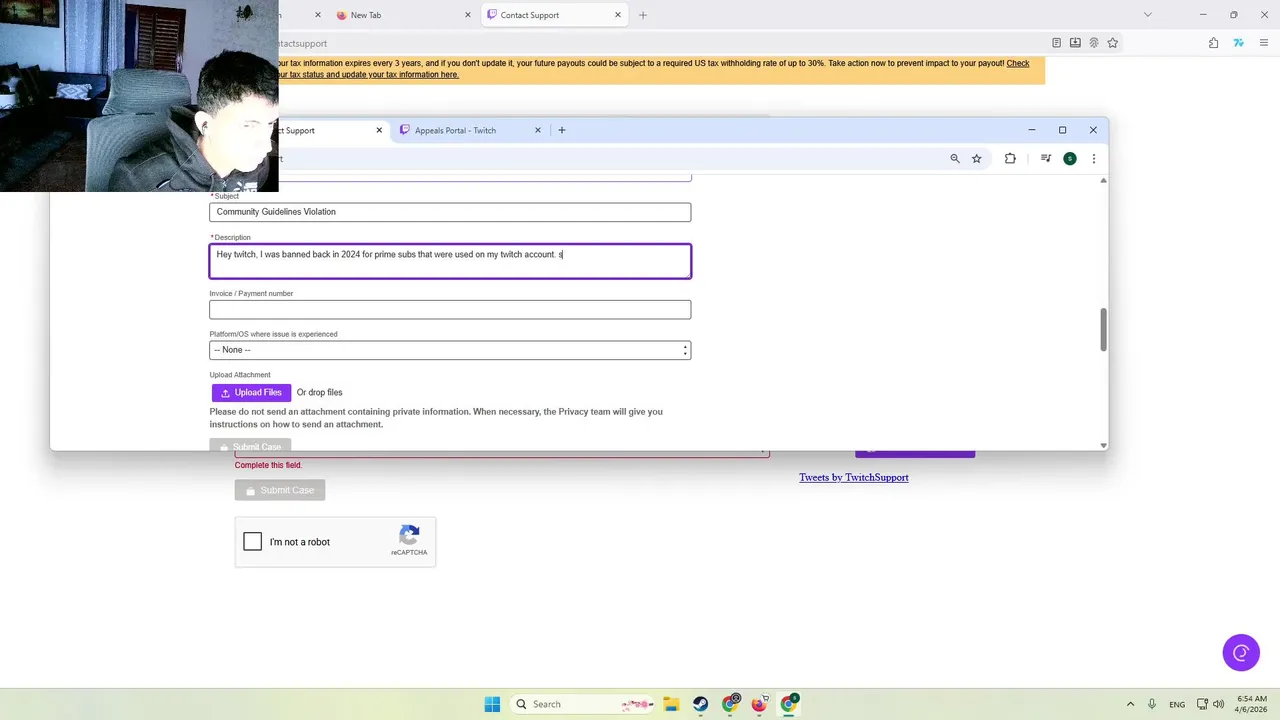Open the first Chrome icon in taskbar

[731, 704]
